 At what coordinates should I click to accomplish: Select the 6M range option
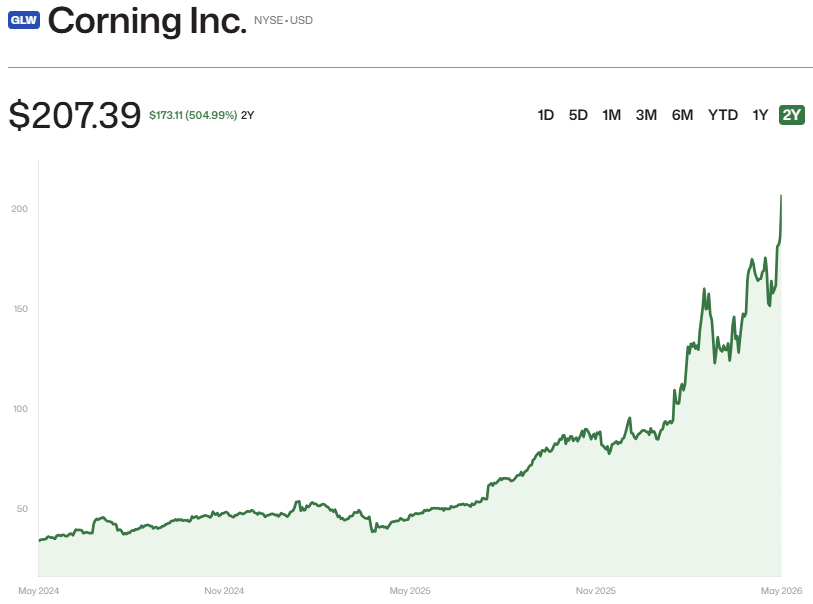(682, 115)
